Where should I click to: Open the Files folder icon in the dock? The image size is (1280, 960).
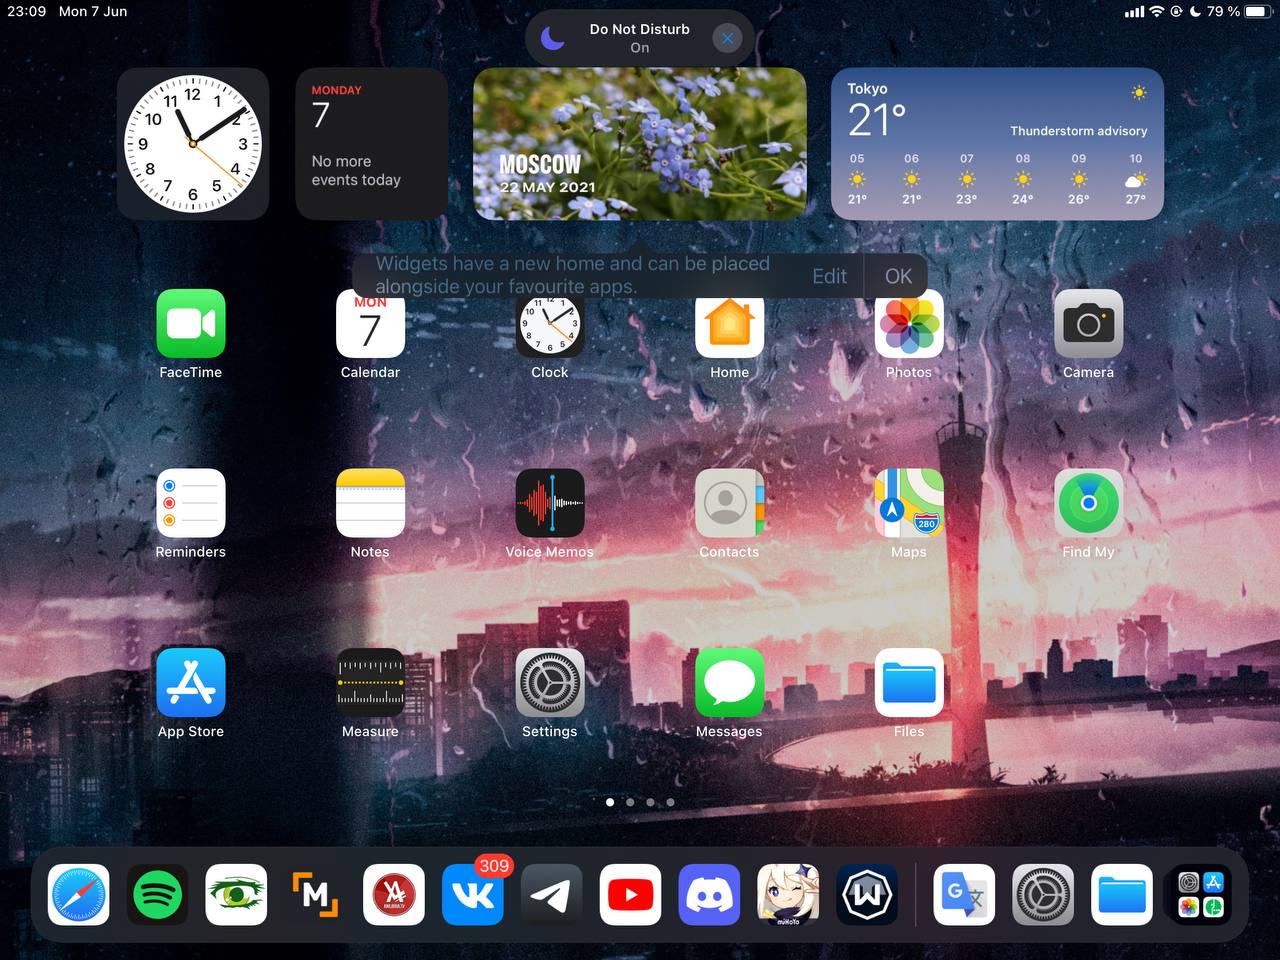[x=1122, y=895]
